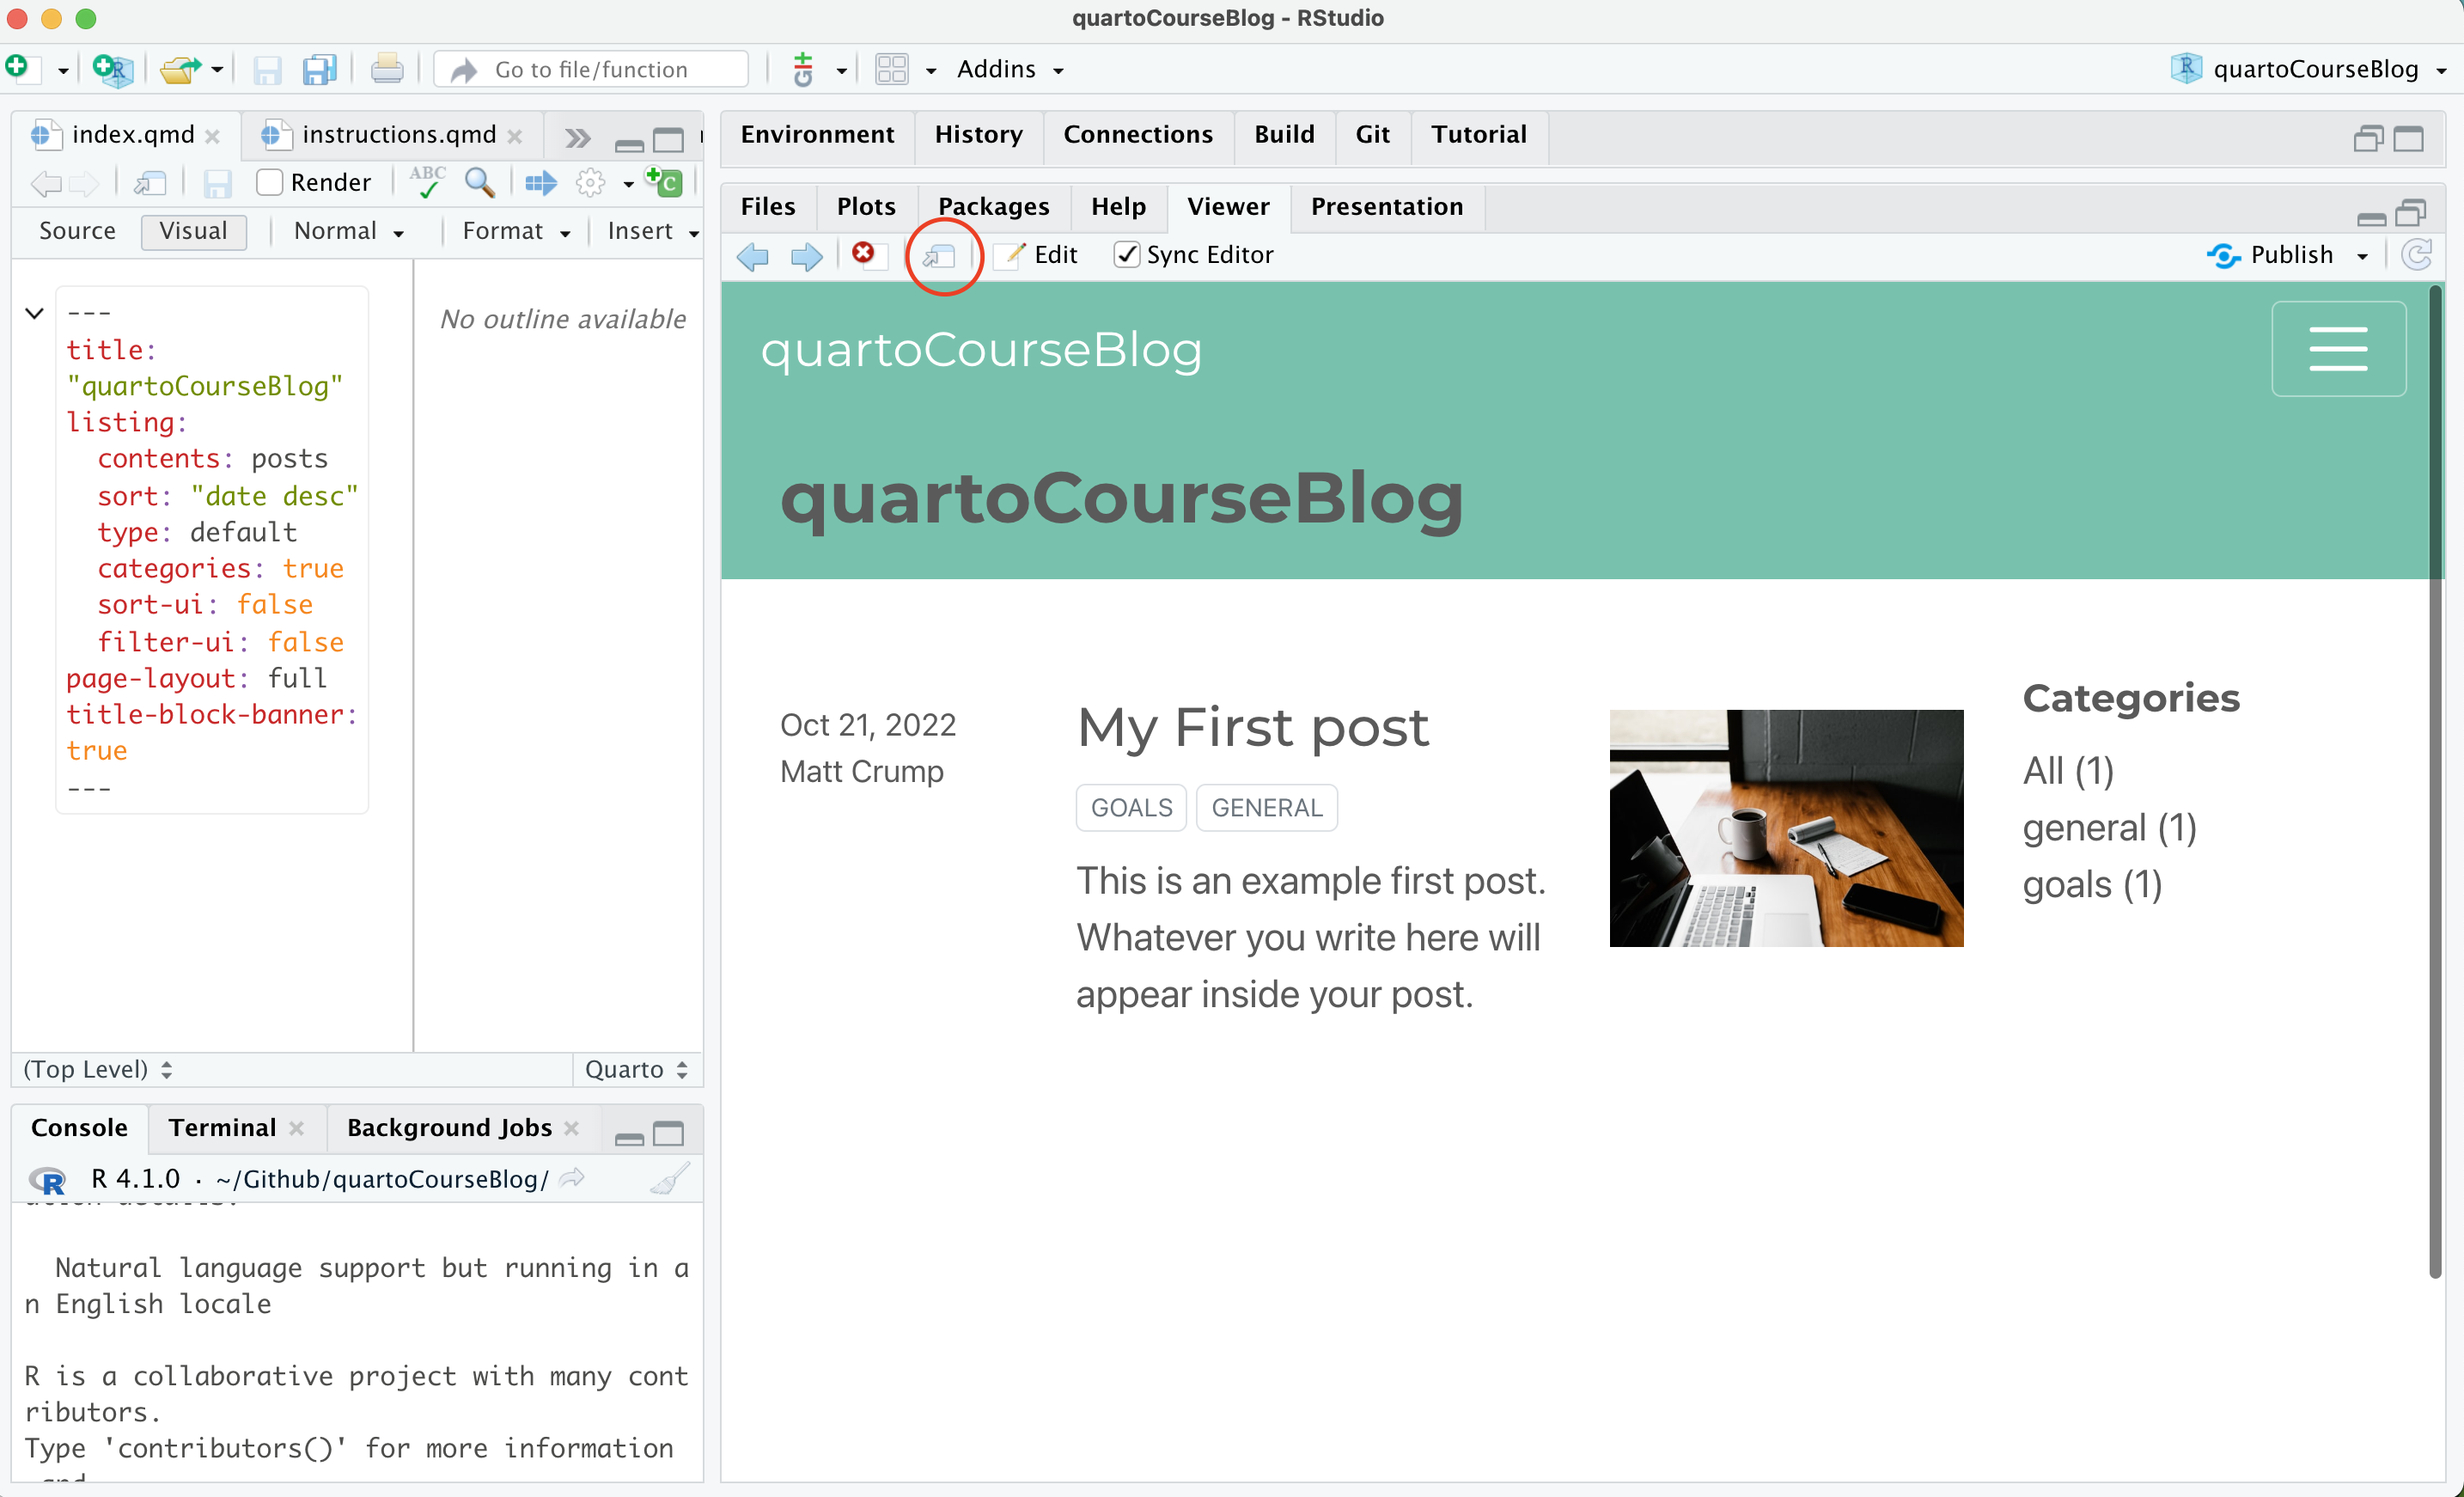The height and width of the screenshot is (1497, 2464).
Task: Expand the Addins dropdown
Action: tap(1010, 69)
